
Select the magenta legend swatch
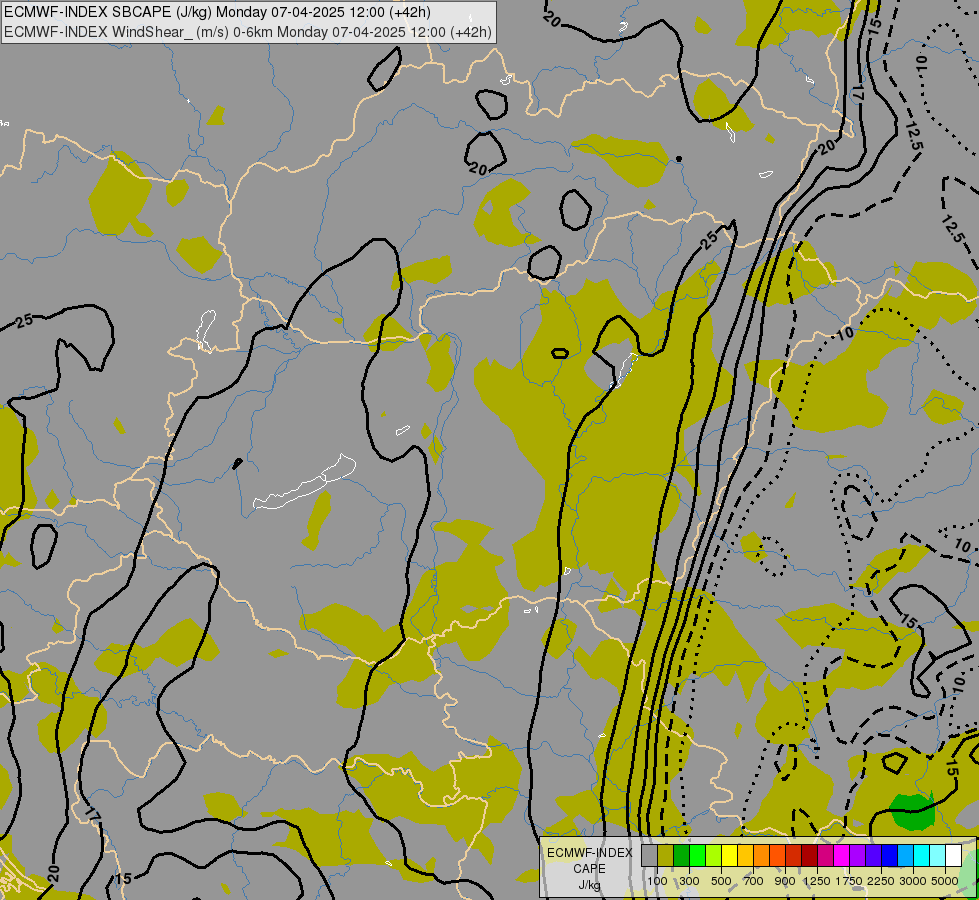point(842,855)
